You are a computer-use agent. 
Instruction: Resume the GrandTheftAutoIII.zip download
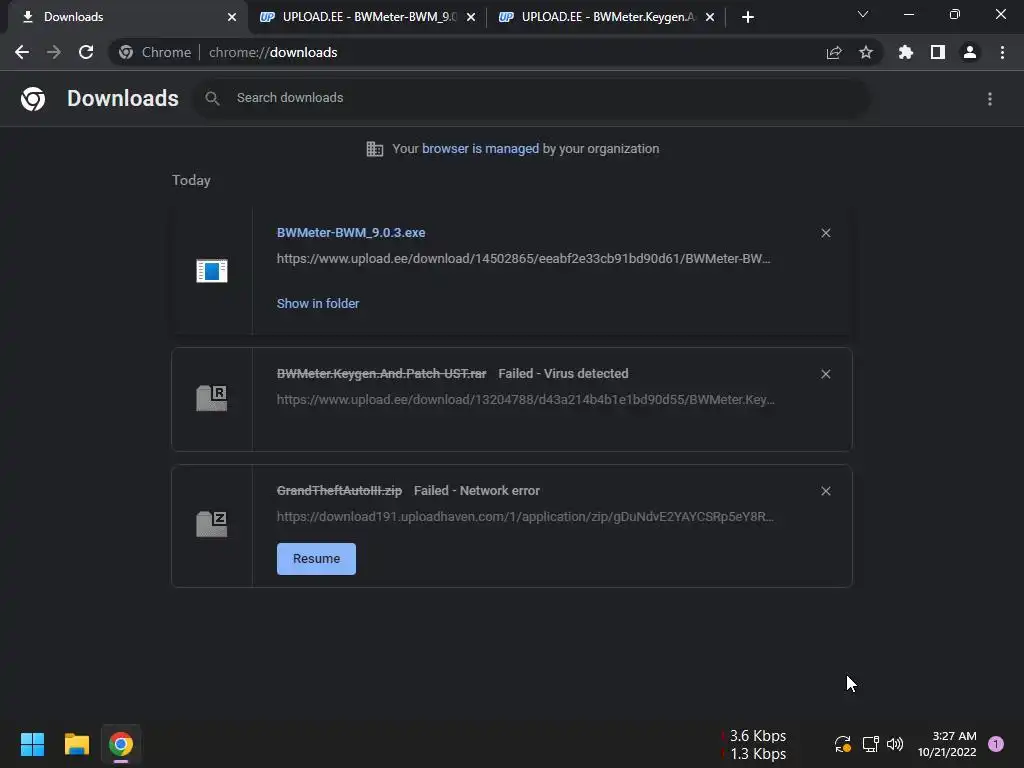[x=316, y=559]
